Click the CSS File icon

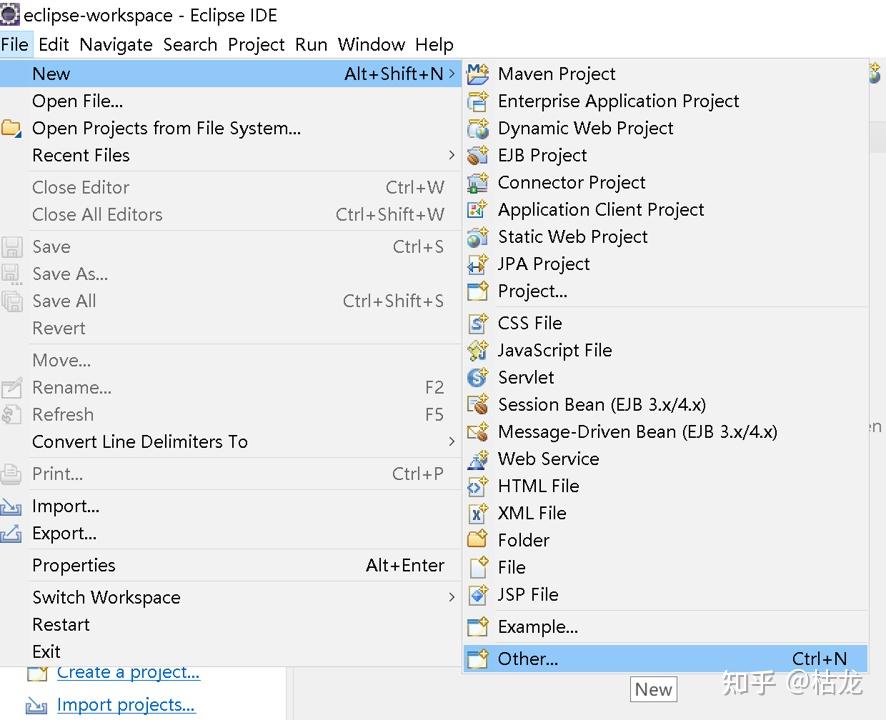[x=478, y=323]
